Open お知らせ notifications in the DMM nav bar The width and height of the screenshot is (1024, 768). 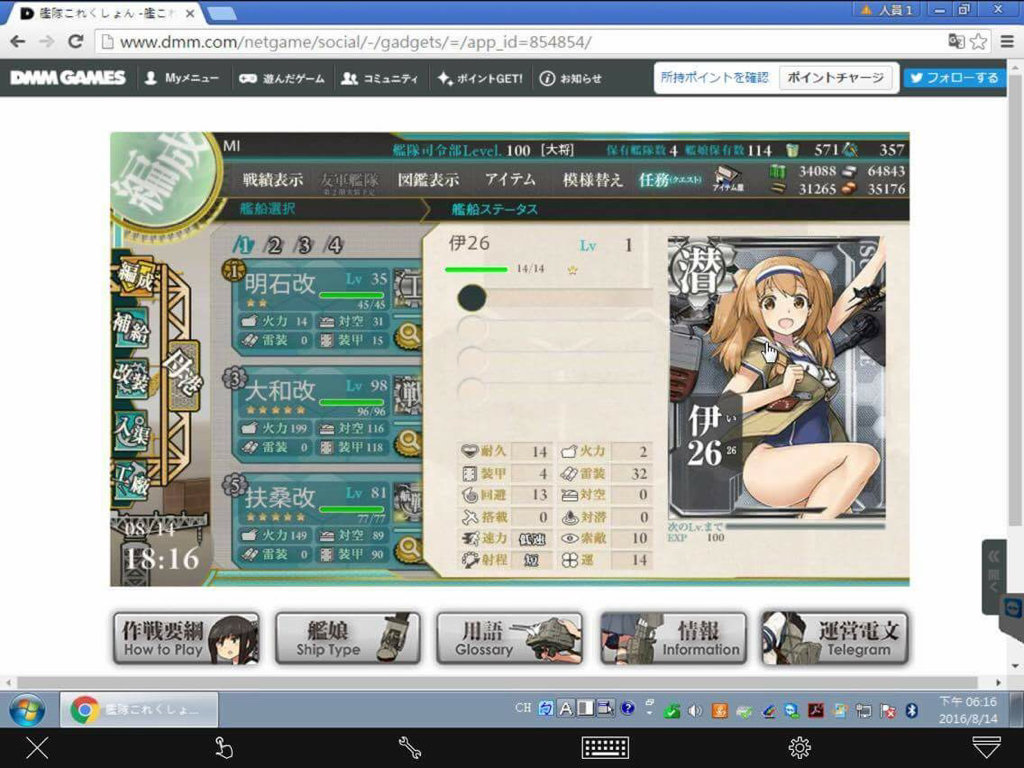(x=571, y=78)
